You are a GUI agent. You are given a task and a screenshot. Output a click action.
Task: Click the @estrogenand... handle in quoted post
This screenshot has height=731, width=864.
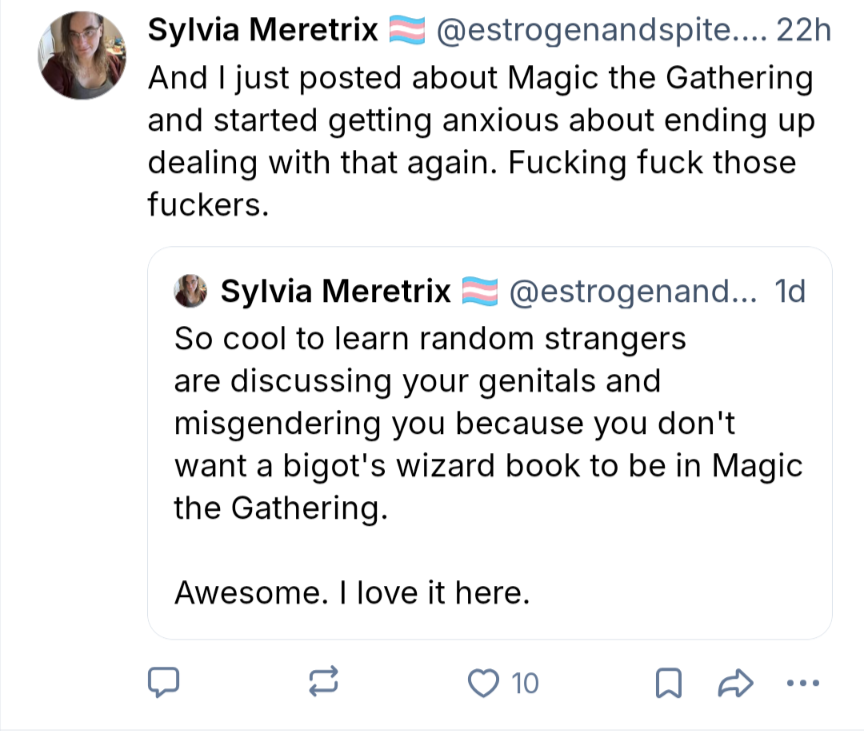point(633,291)
